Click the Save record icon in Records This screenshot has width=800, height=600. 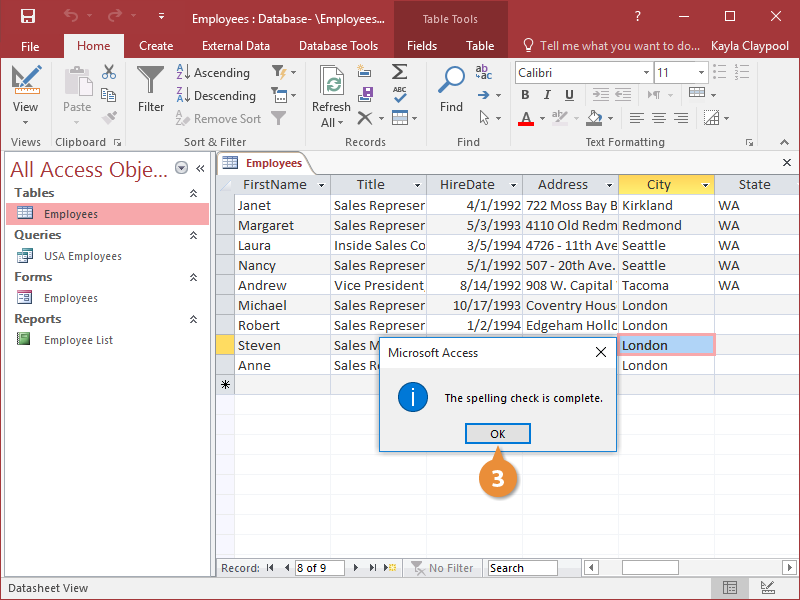366,95
